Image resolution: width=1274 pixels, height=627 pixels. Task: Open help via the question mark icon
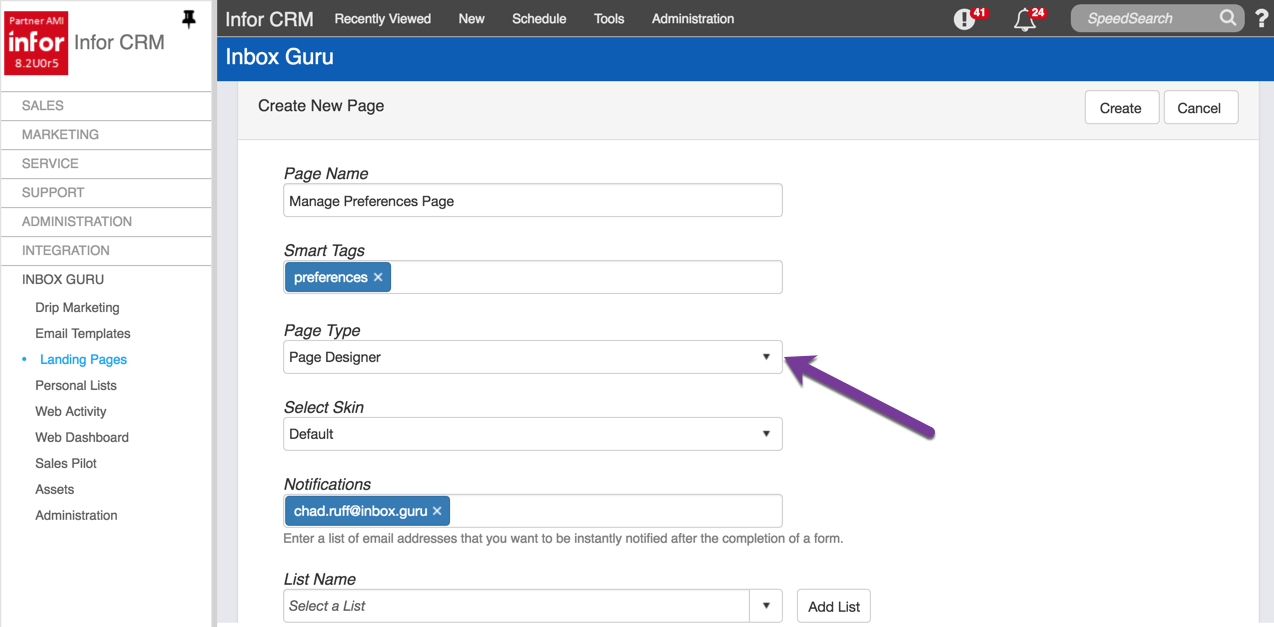pyautogui.click(x=1261, y=18)
